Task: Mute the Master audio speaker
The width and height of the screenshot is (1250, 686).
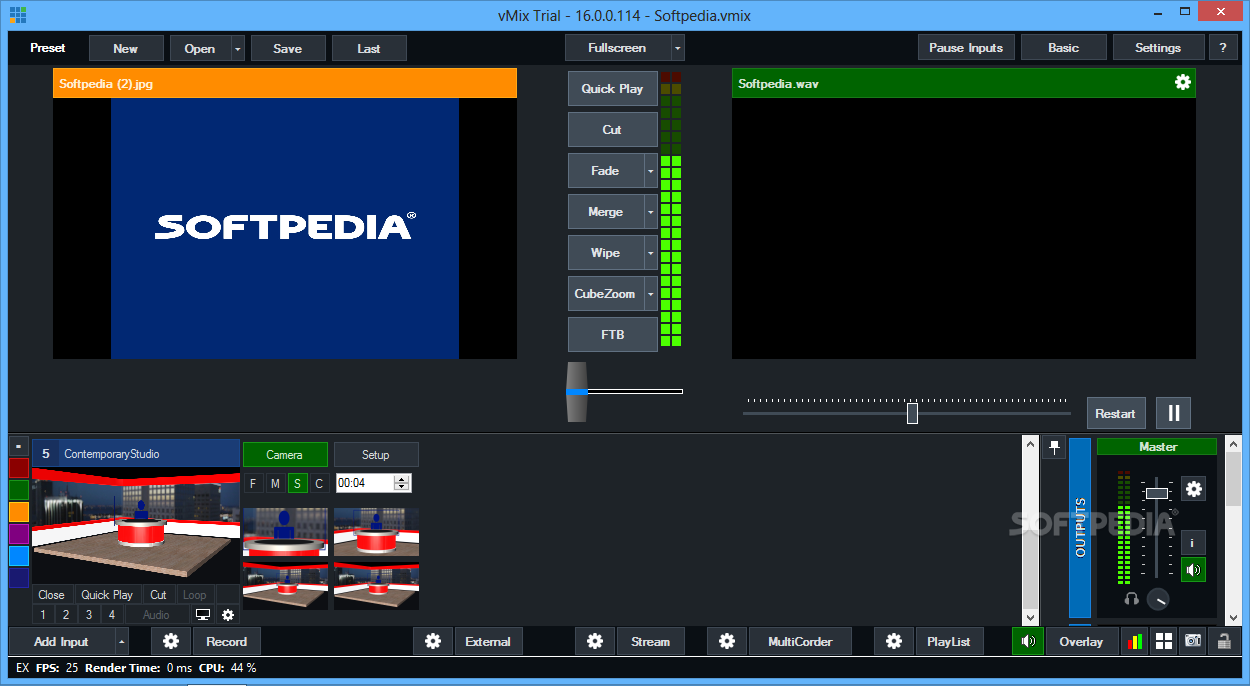Action: 1194,570
